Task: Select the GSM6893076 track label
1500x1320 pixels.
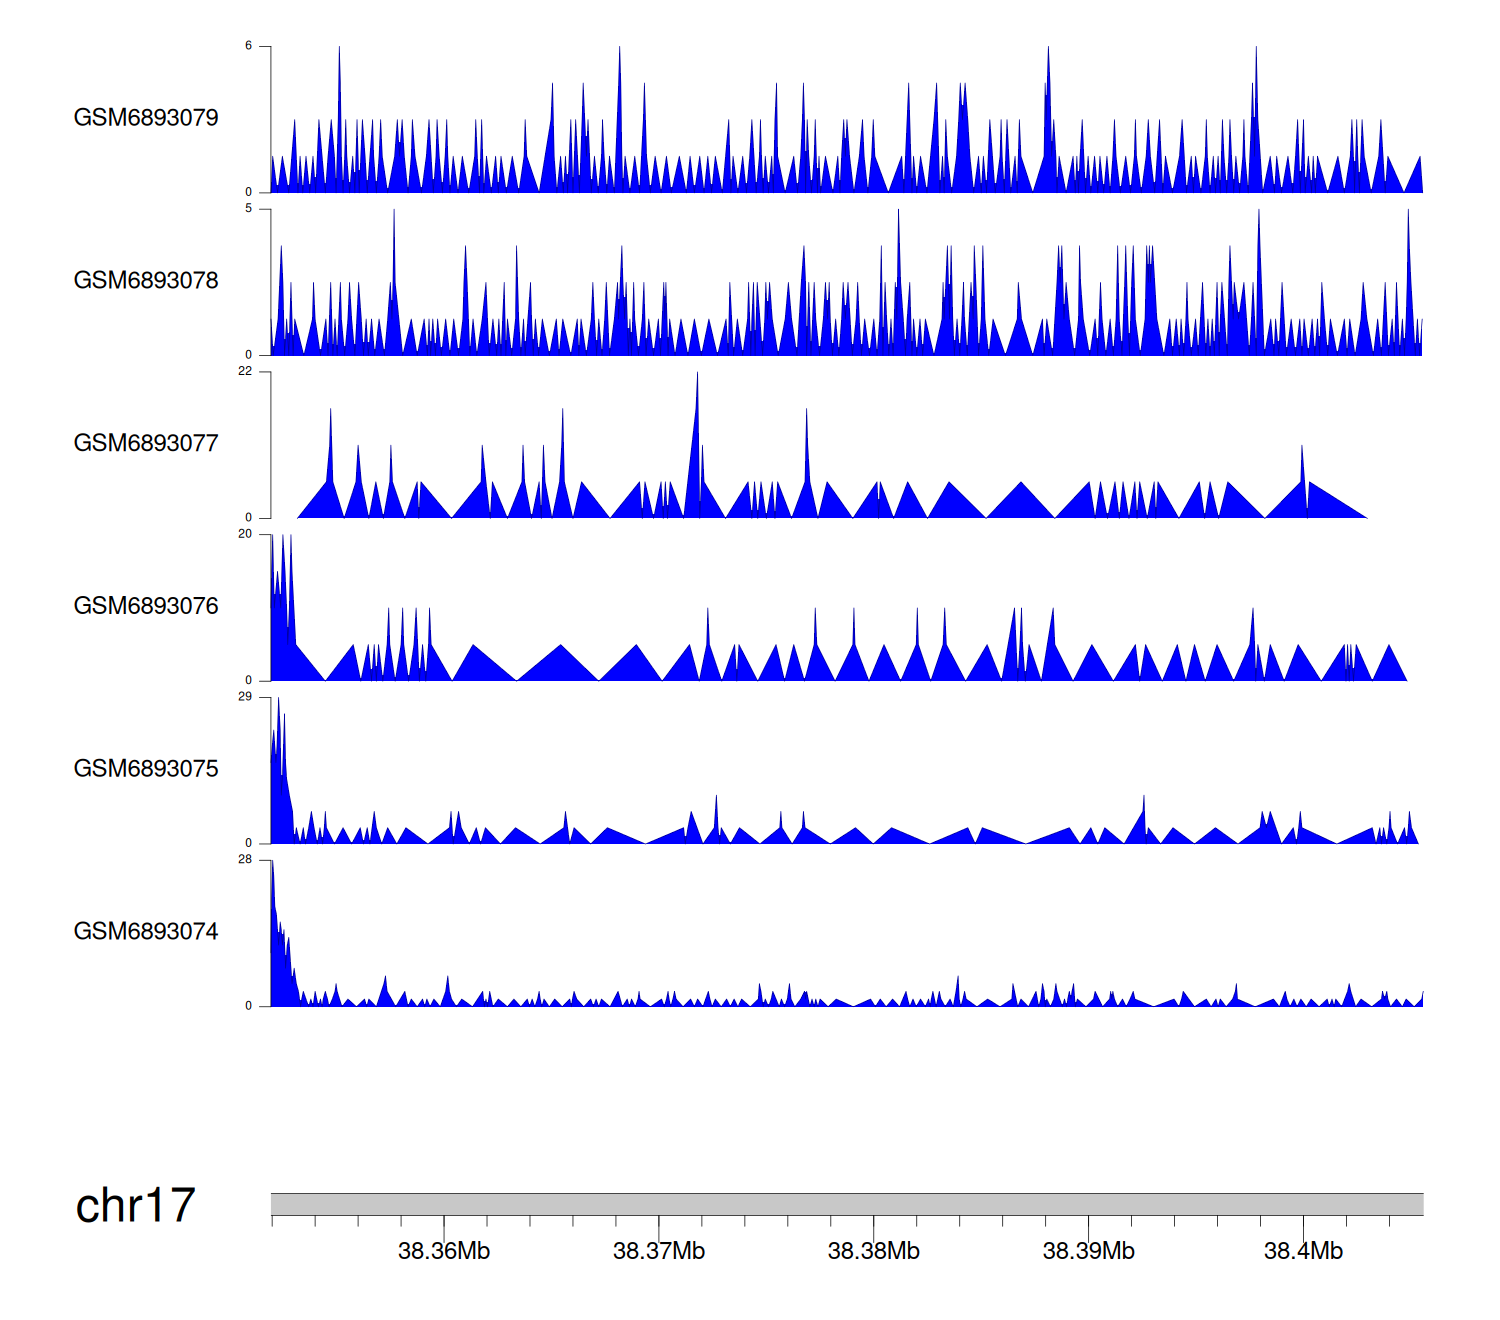Action: [x=146, y=606]
